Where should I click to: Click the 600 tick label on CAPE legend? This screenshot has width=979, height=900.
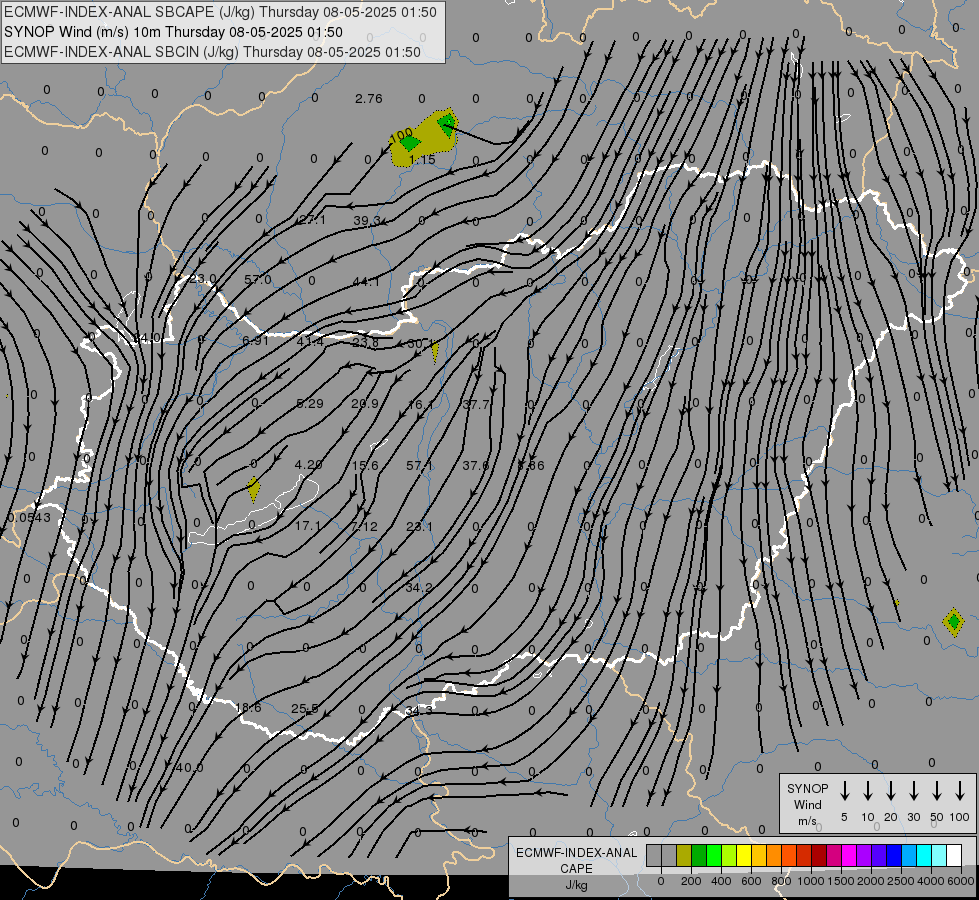pos(751,881)
